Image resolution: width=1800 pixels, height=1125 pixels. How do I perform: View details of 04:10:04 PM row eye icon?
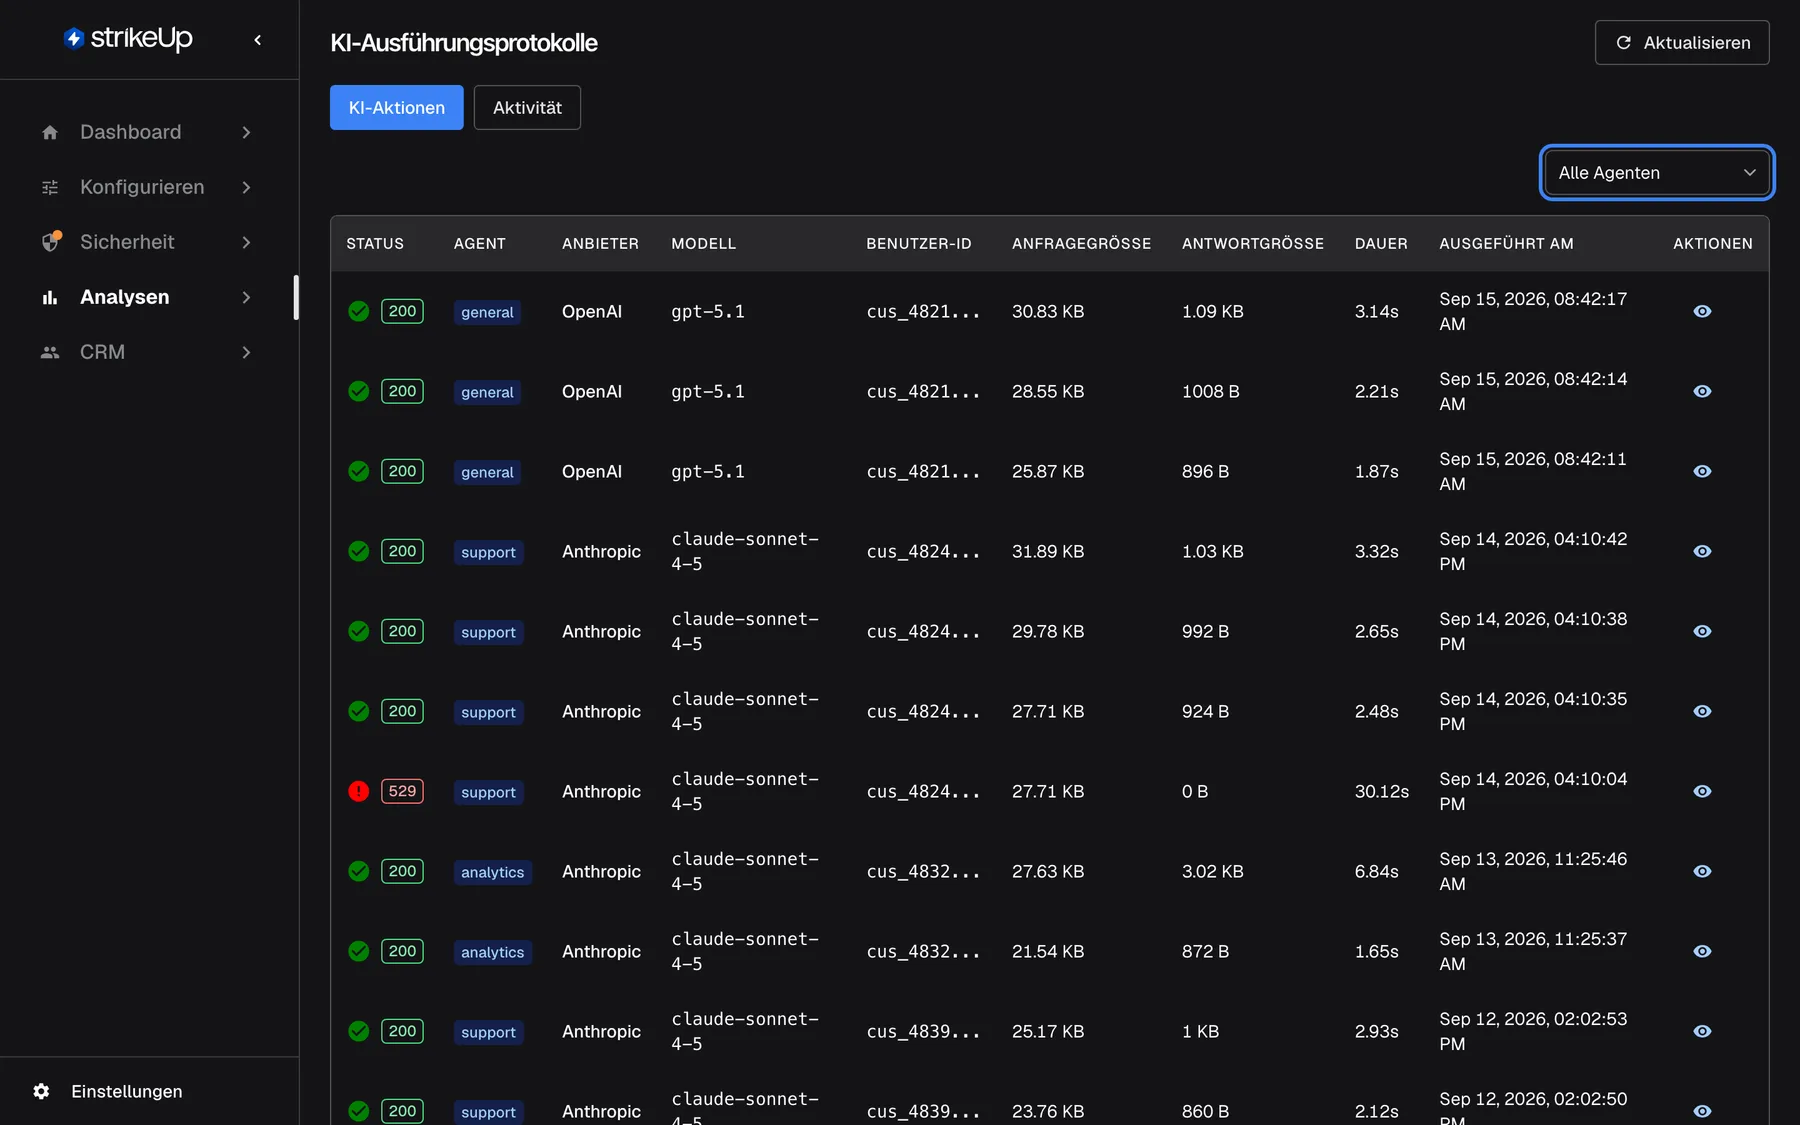pos(1702,791)
